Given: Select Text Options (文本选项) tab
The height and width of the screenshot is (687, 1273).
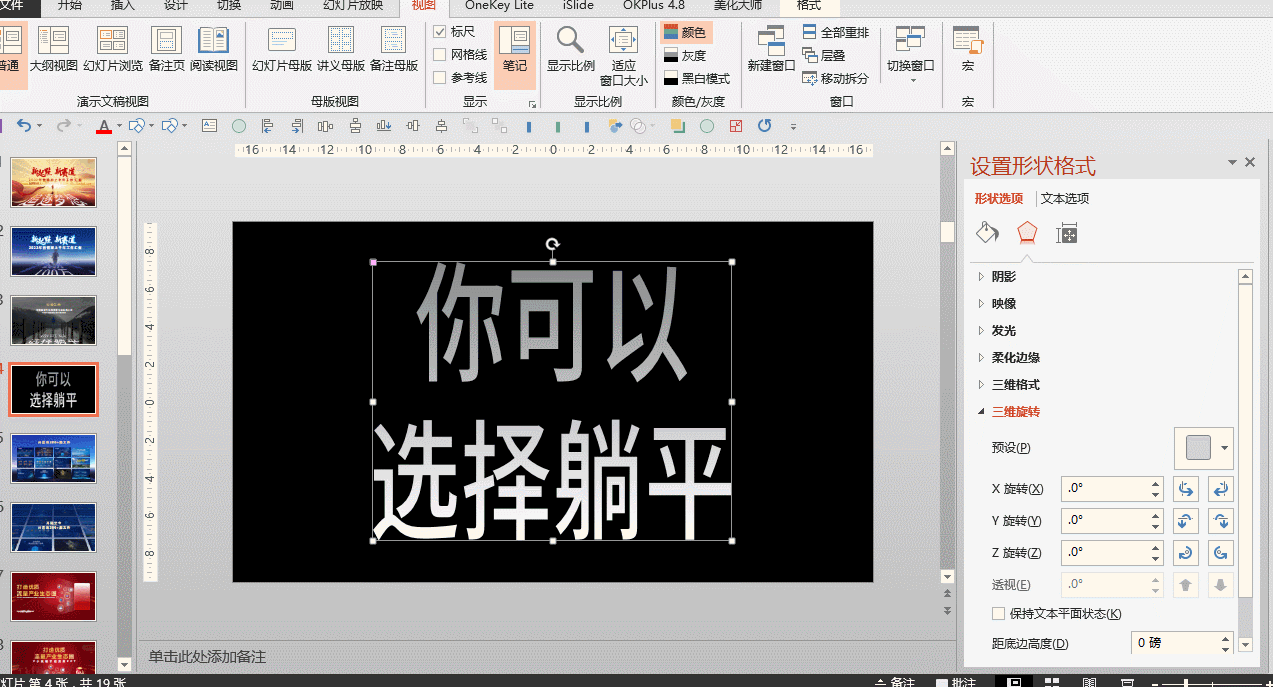Looking at the screenshot, I should click(x=1065, y=198).
